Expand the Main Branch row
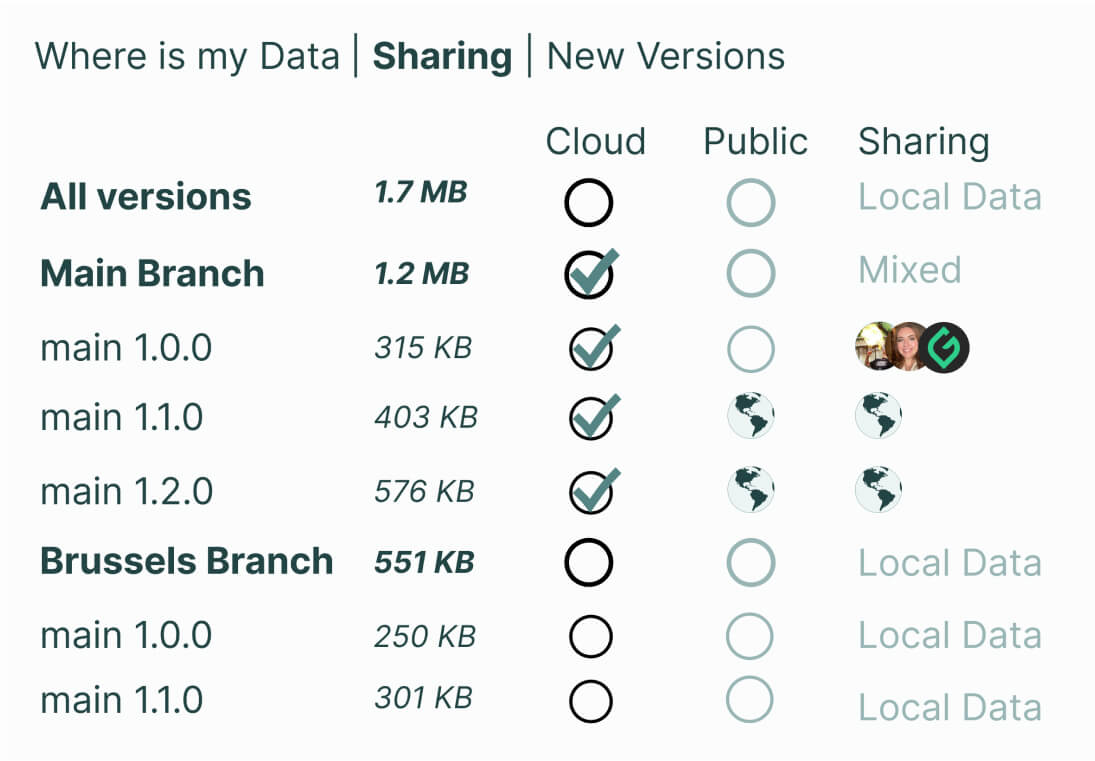This screenshot has width=1095, height=761. coord(152,274)
